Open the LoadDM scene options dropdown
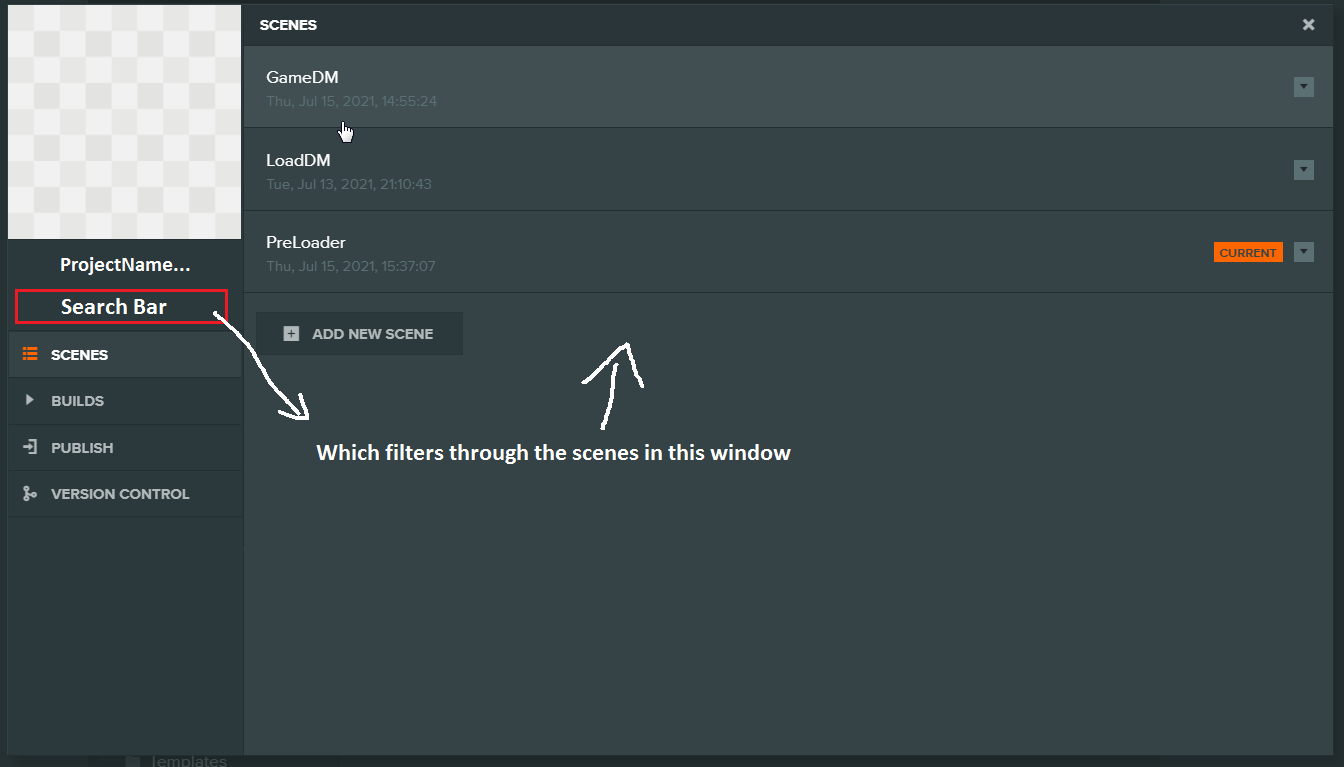 coord(1304,170)
